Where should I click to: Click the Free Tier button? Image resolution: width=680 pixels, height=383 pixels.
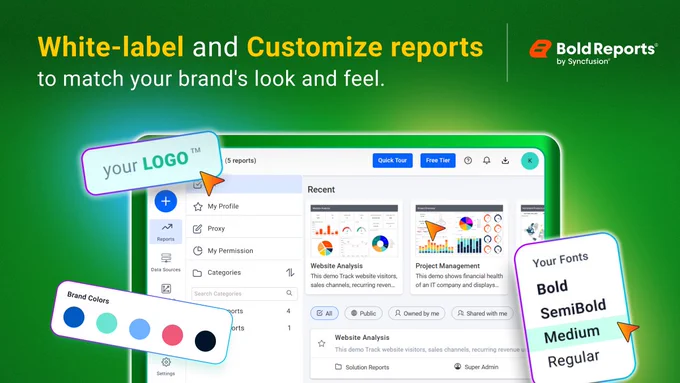click(438, 160)
